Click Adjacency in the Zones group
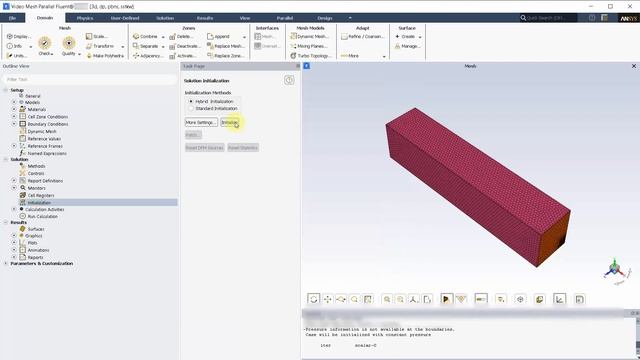 (148, 56)
